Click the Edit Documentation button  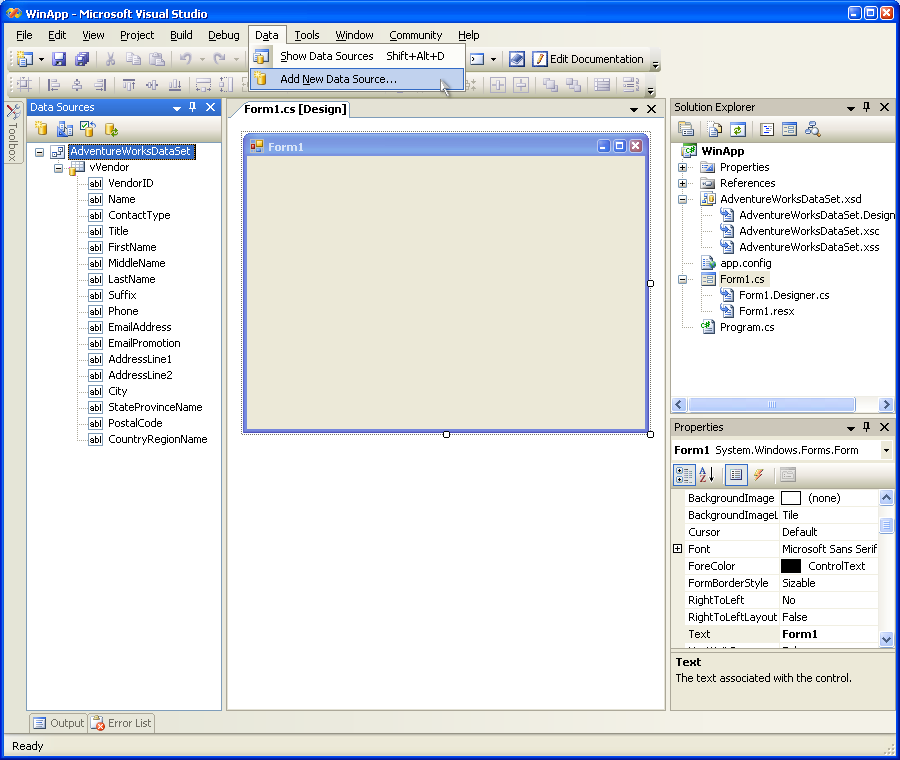coord(588,59)
